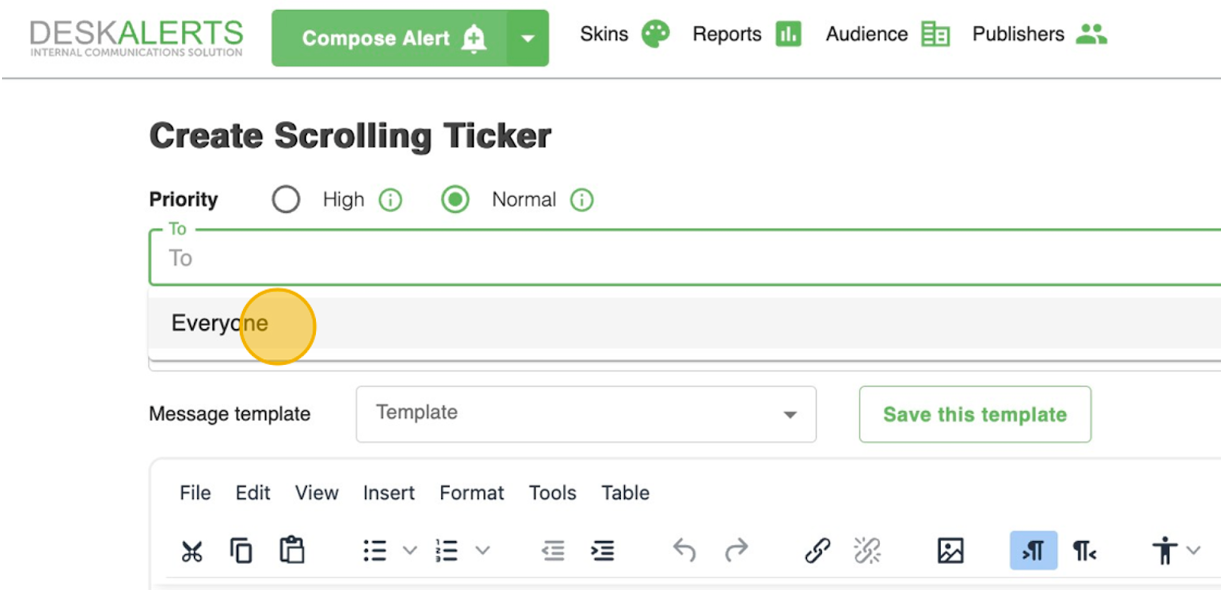Screen dimensions: 1228x590
Task: Click the undo arrow icon
Action: (x=684, y=550)
